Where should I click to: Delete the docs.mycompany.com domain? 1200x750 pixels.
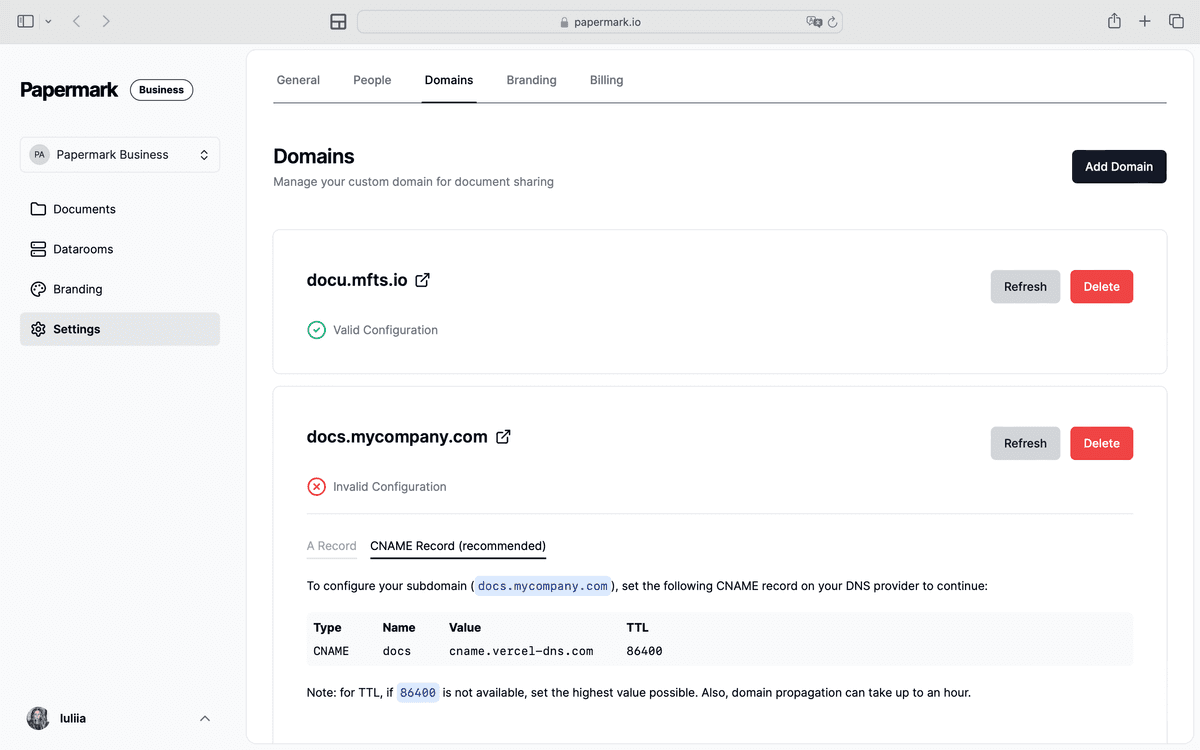tap(1101, 443)
